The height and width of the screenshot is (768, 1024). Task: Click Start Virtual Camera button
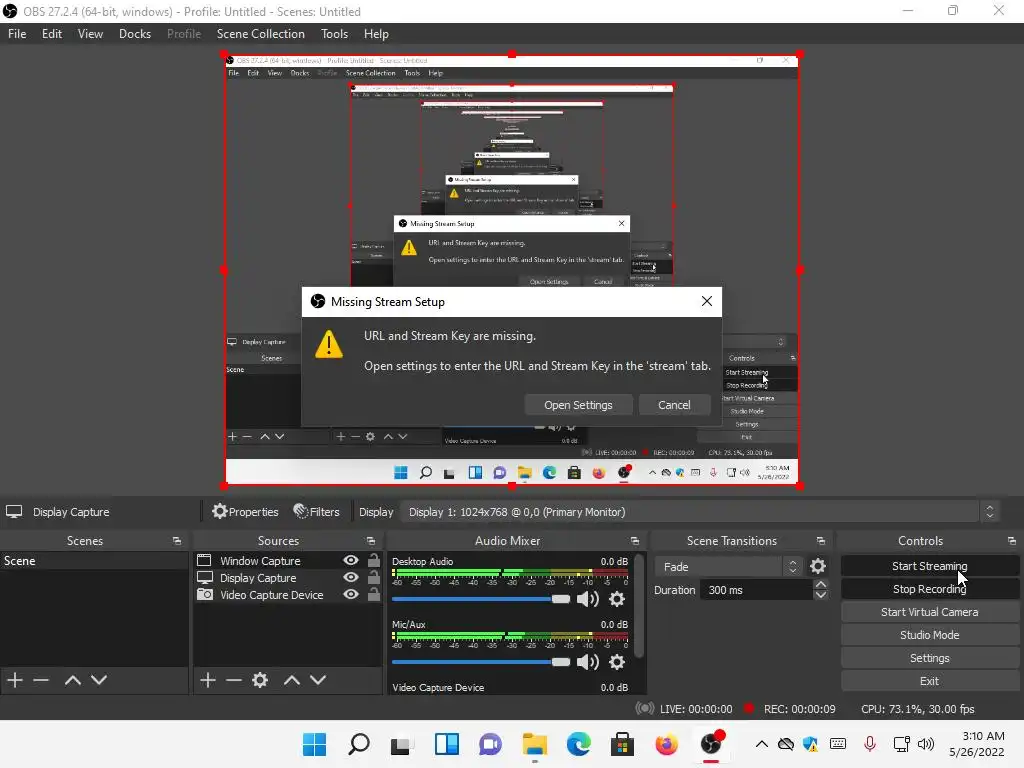pyautogui.click(x=929, y=612)
